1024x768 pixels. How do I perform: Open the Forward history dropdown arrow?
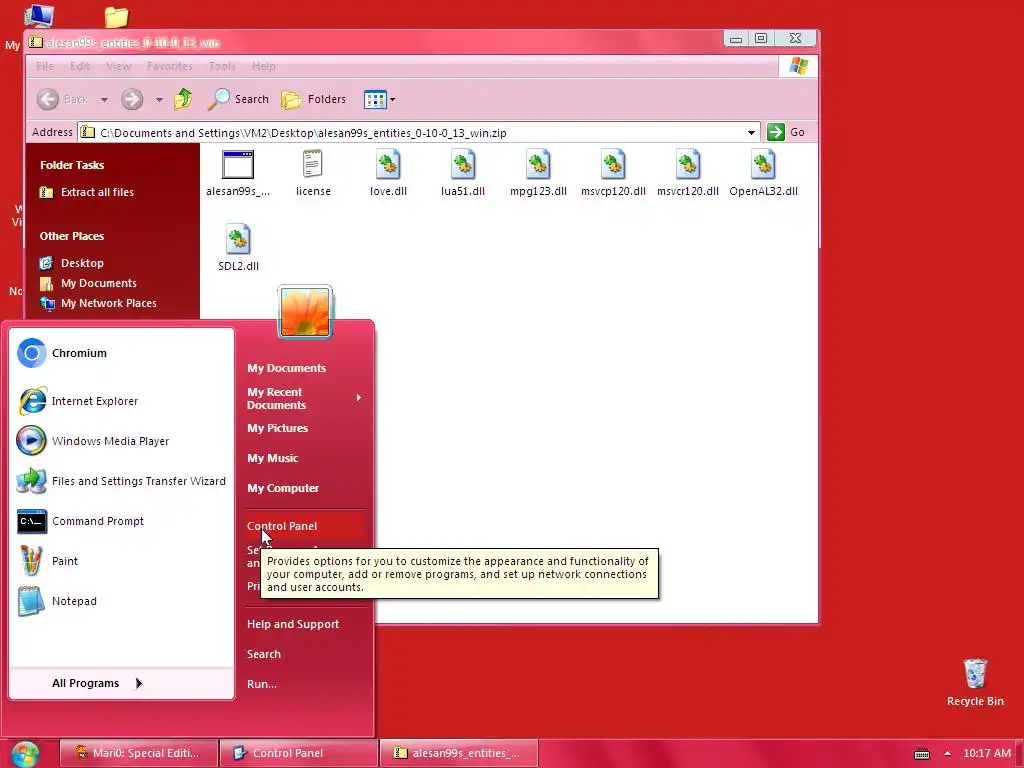[x=159, y=100]
